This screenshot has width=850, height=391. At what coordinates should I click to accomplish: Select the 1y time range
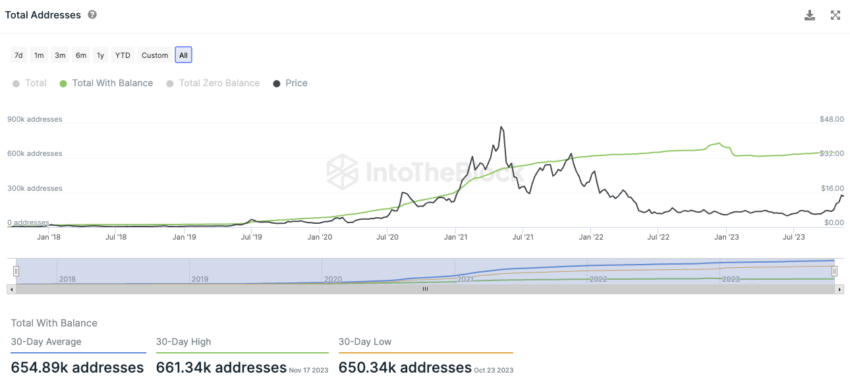pos(100,55)
